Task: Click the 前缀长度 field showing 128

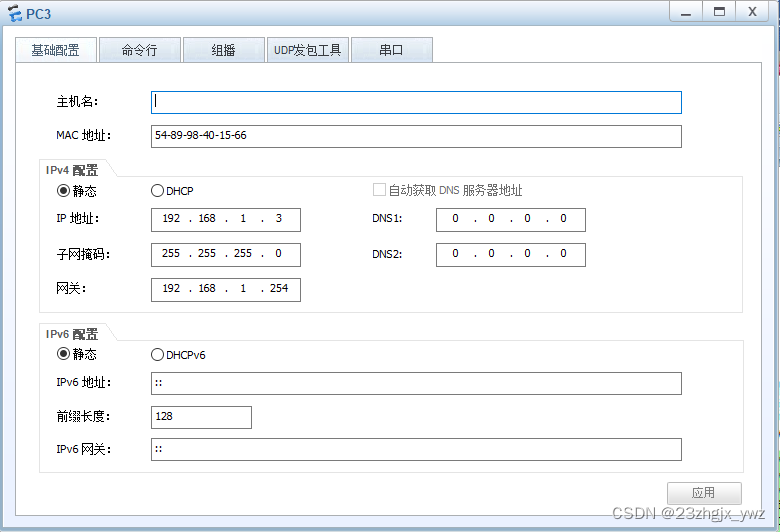Action: click(201, 417)
